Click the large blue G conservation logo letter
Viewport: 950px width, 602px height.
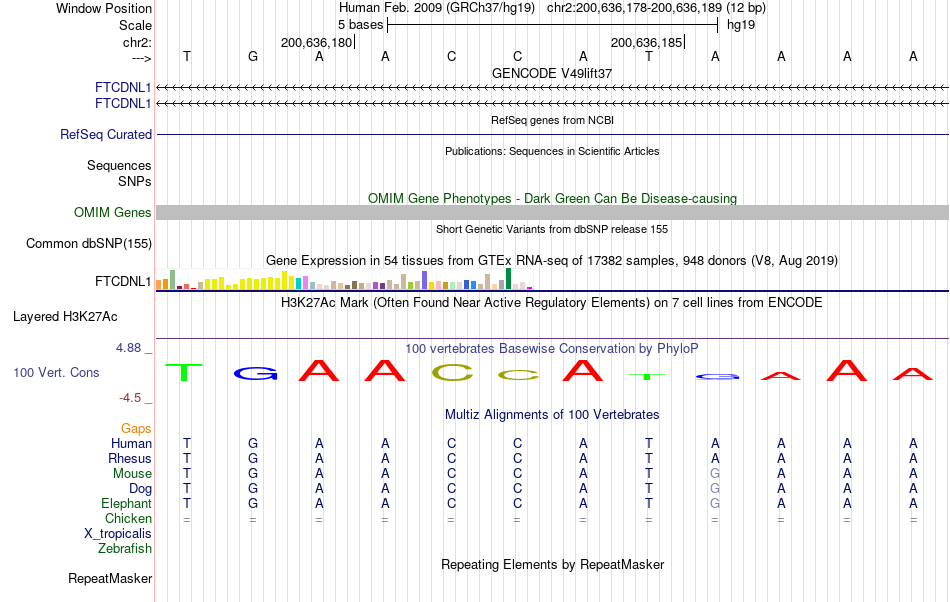coord(256,374)
